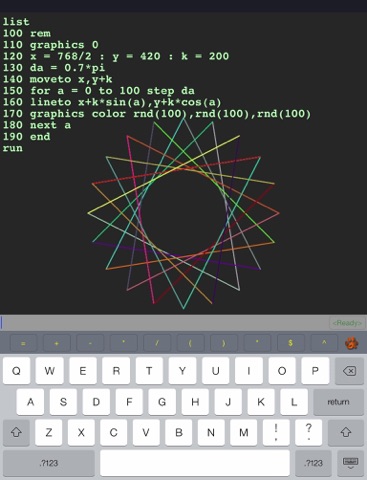The image size is (367, 480).
Task: Tap the T key
Action: coord(149,371)
